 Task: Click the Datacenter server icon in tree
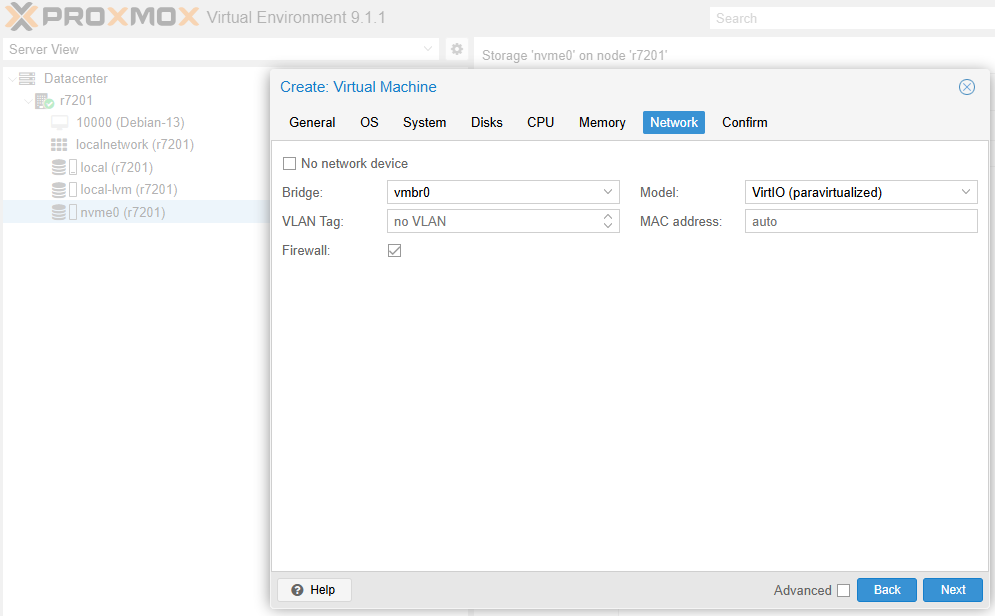point(27,78)
